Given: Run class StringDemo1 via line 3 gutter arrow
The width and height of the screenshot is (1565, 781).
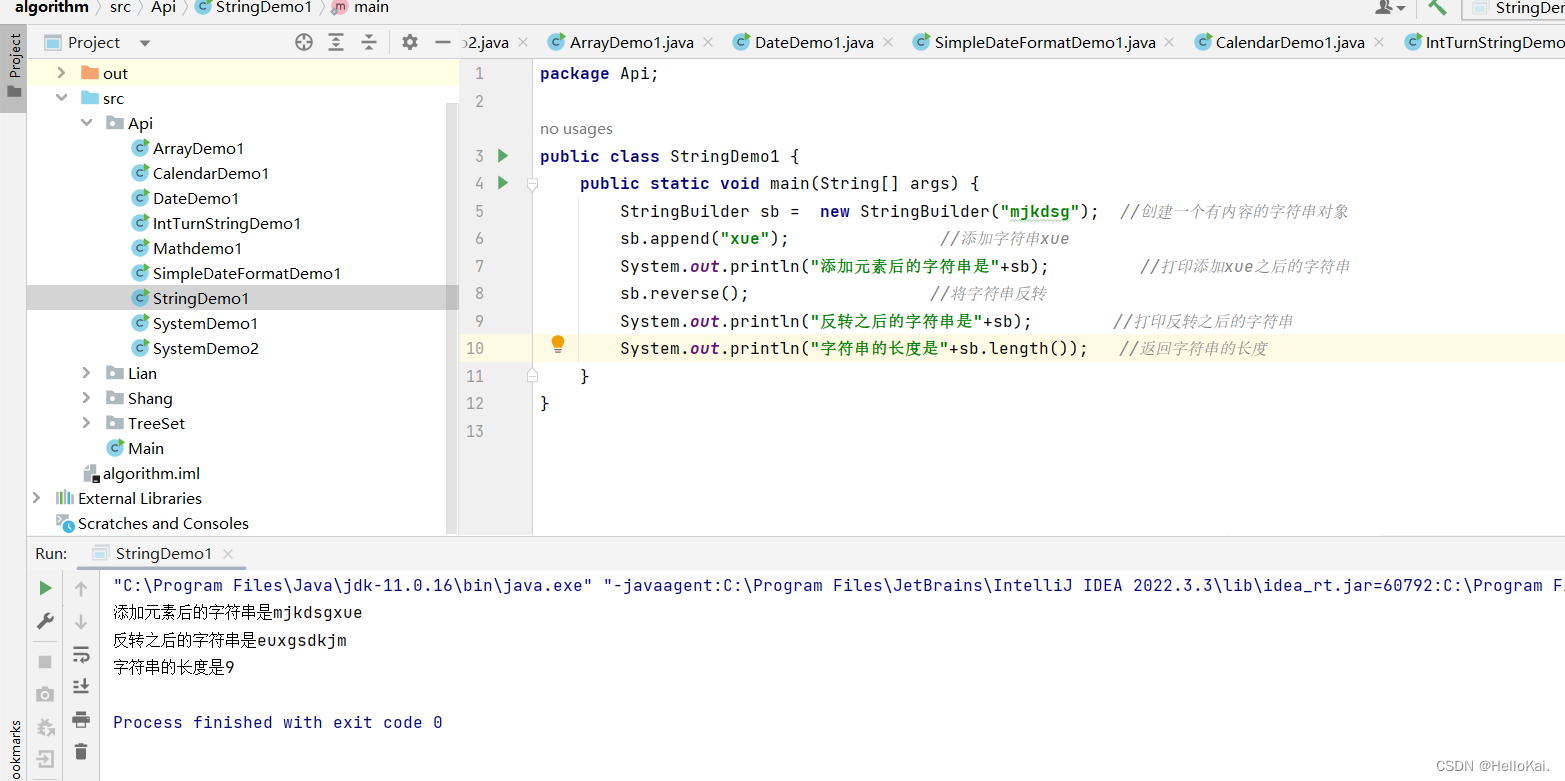Looking at the screenshot, I should pos(503,156).
